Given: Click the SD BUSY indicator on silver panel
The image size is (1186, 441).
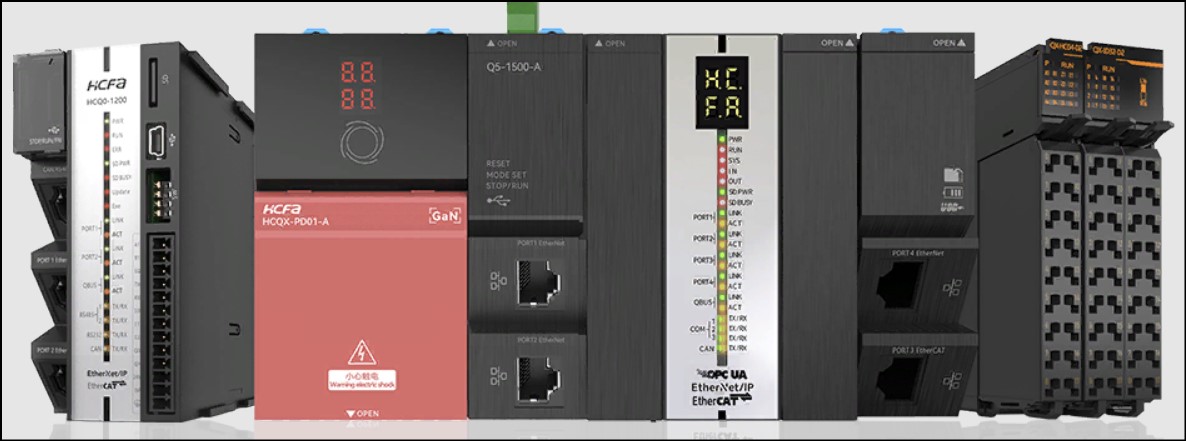Looking at the screenshot, I should (x=720, y=202).
